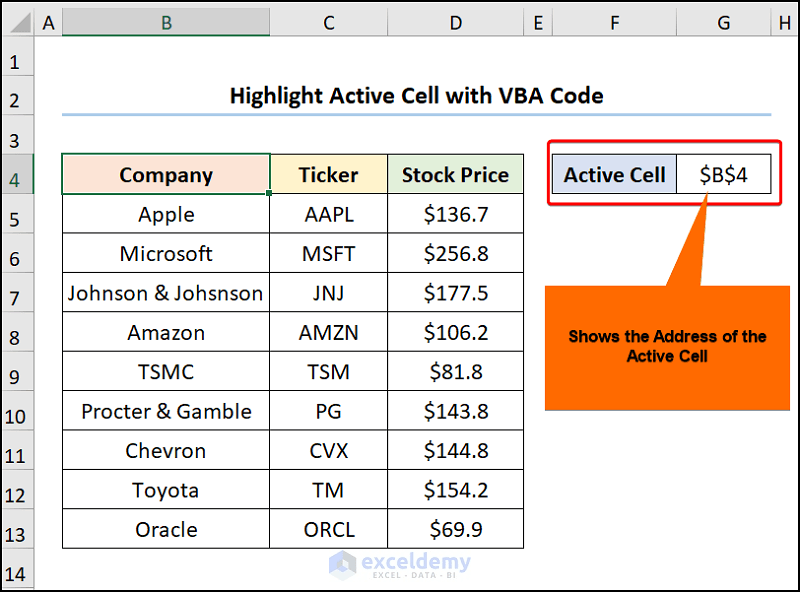Screen dimensions: 800x592
Task: Select the Company header cell
Action: click(x=165, y=174)
